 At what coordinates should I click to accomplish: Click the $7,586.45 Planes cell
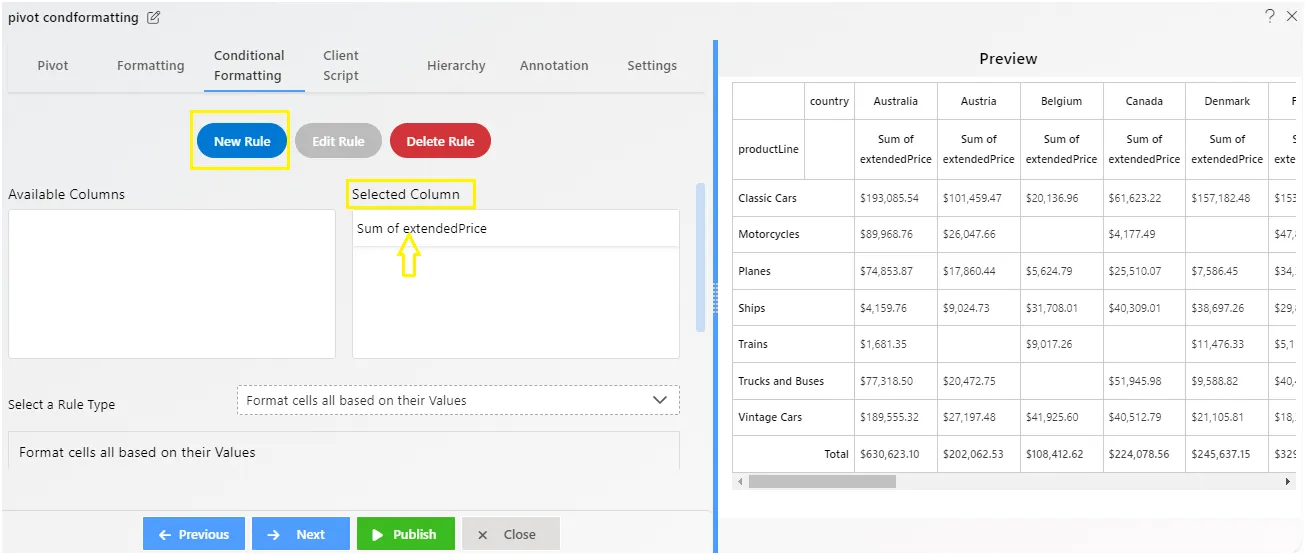tap(1227, 271)
